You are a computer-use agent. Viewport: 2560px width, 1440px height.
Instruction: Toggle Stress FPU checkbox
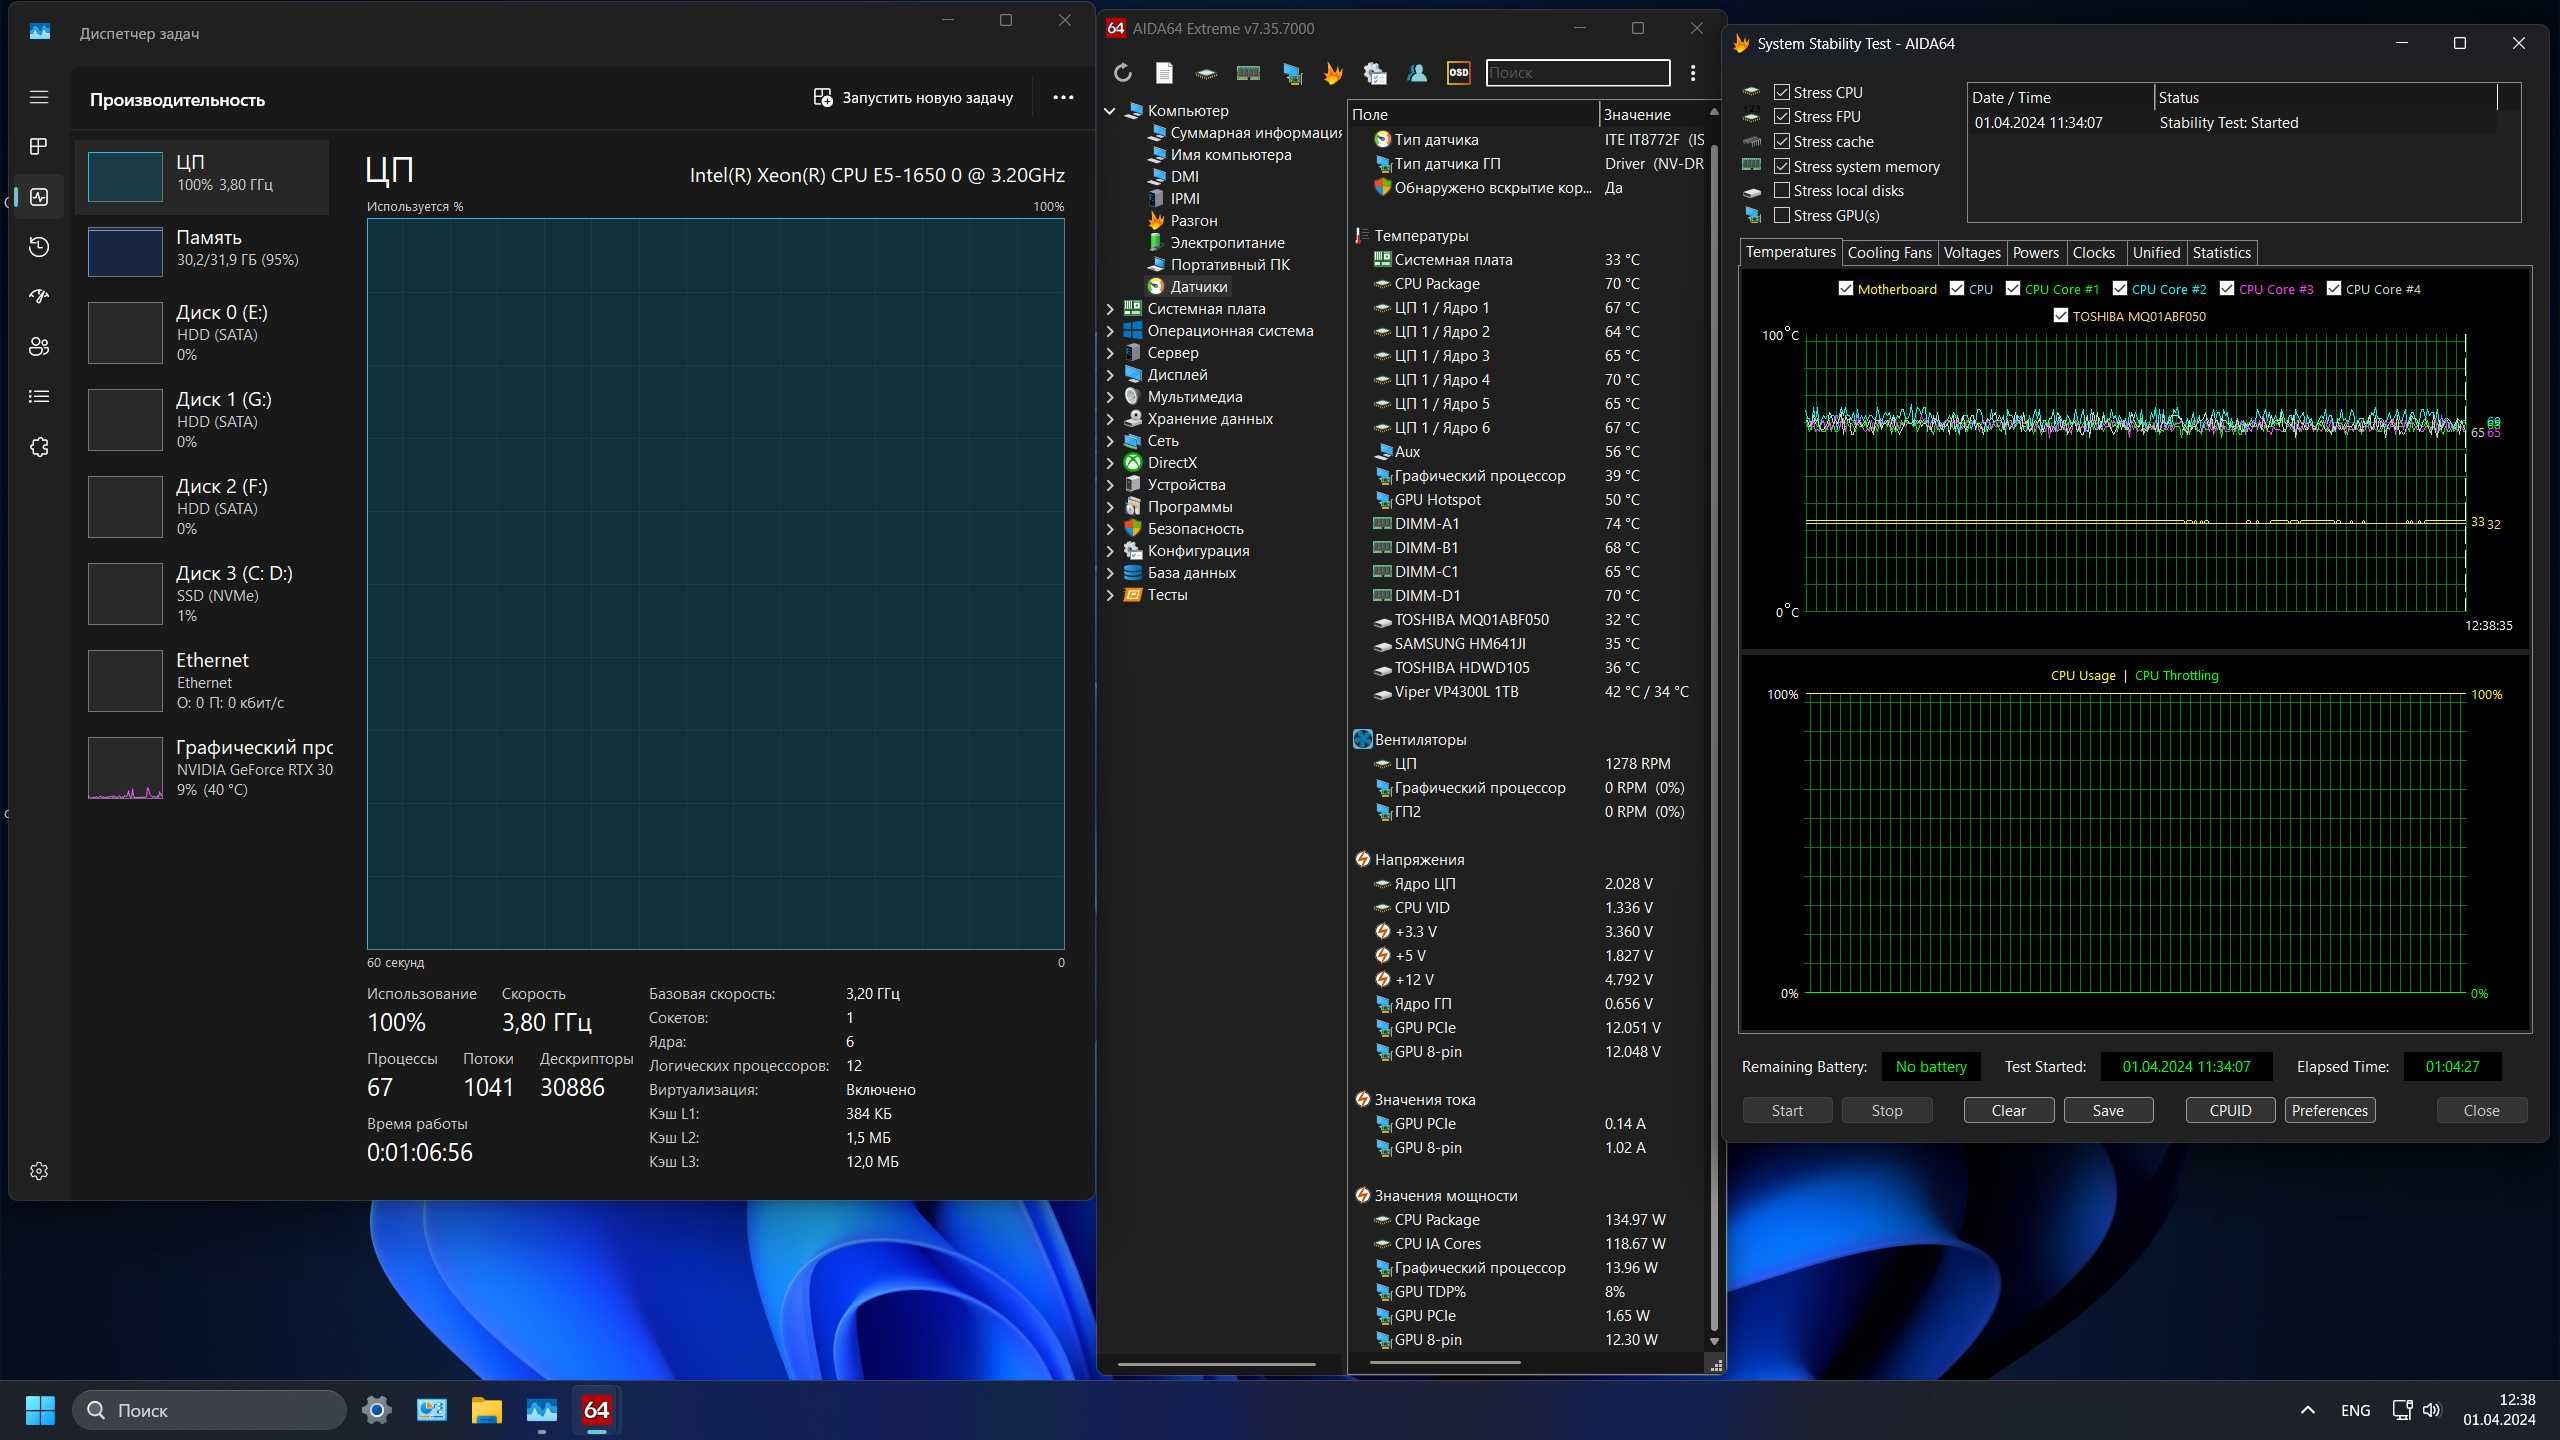click(1782, 117)
